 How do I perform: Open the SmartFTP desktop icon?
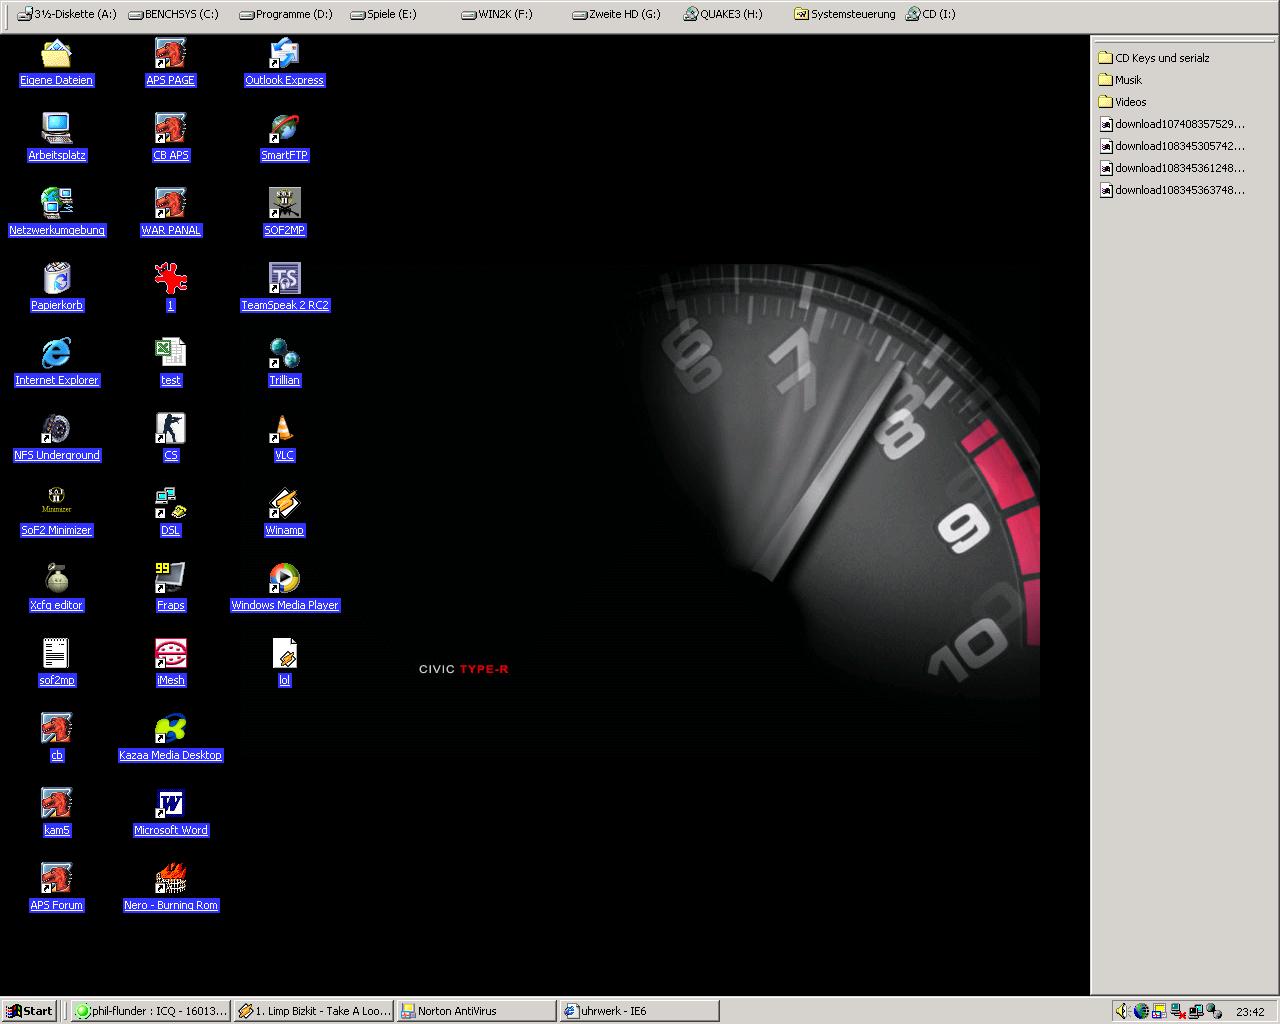pos(284,129)
